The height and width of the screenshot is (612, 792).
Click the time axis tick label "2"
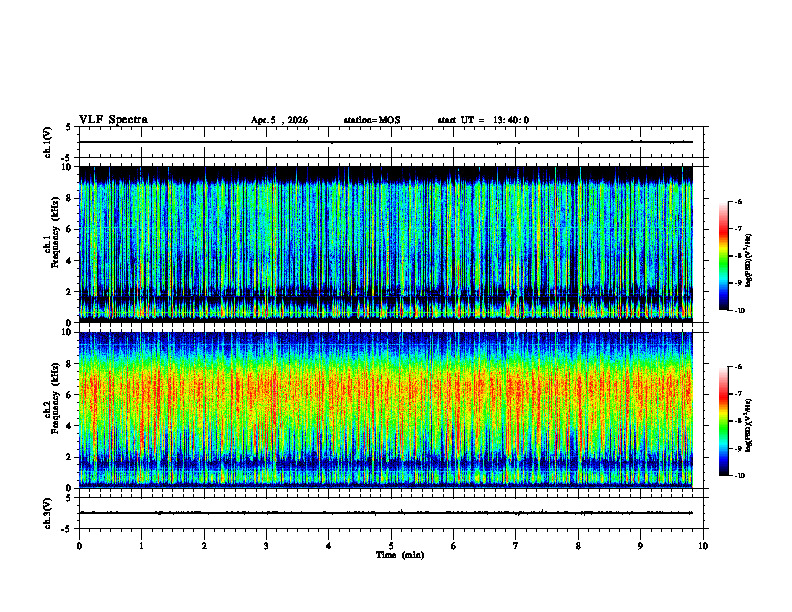204,546
